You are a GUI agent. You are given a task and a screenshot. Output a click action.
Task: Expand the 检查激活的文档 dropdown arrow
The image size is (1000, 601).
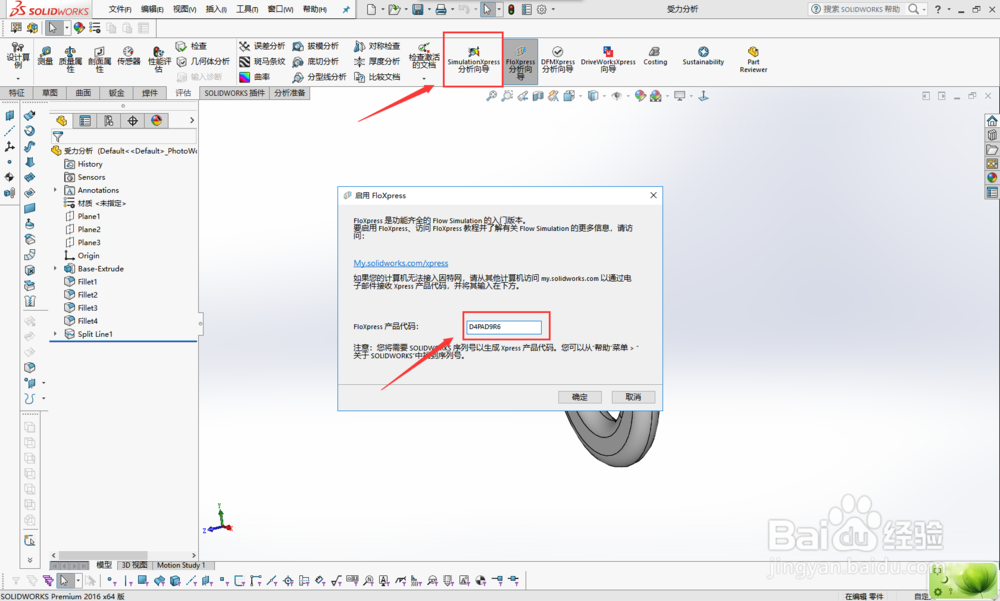click(424, 79)
